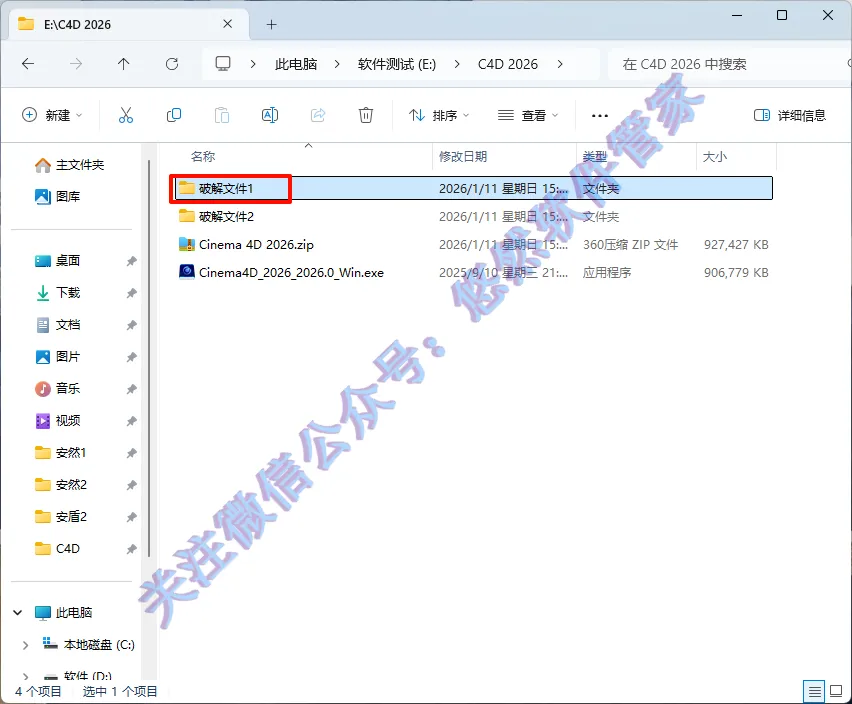Screen dimensions: 852x704
Task: Select the E:\C4D 2026 tab
Action: pyautogui.click(x=129, y=24)
